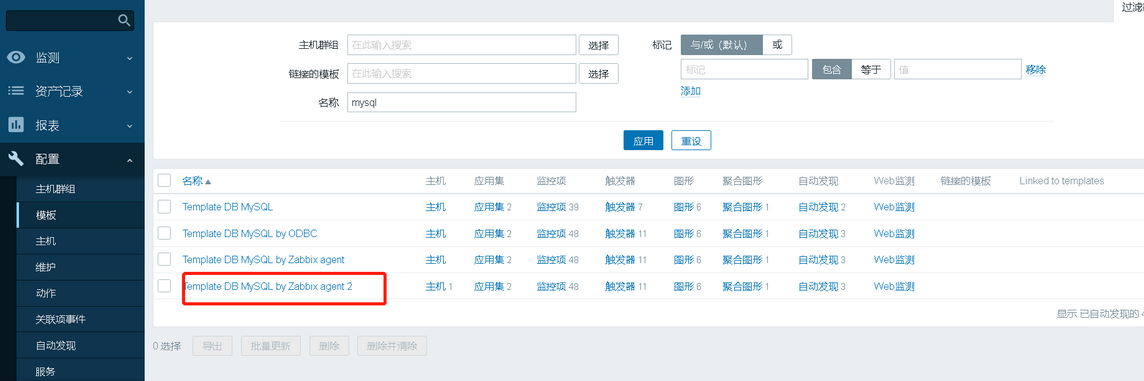Open Template DB MySQL by ODBC link
Viewport: 1144px width, 381px height.
[x=250, y=234]
